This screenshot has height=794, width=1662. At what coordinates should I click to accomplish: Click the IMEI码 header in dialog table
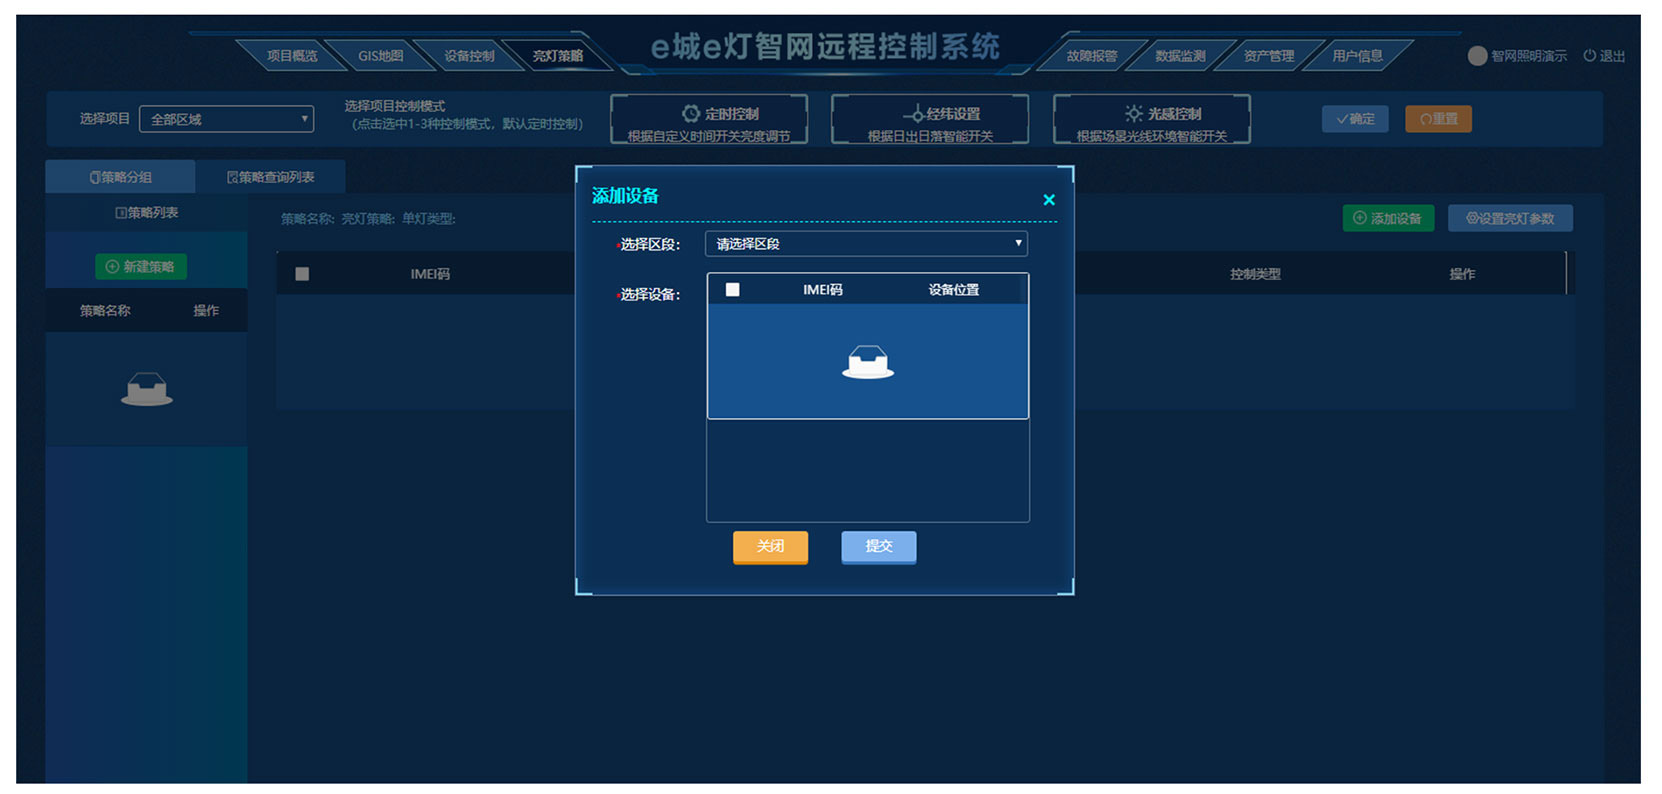click(822, 290)
